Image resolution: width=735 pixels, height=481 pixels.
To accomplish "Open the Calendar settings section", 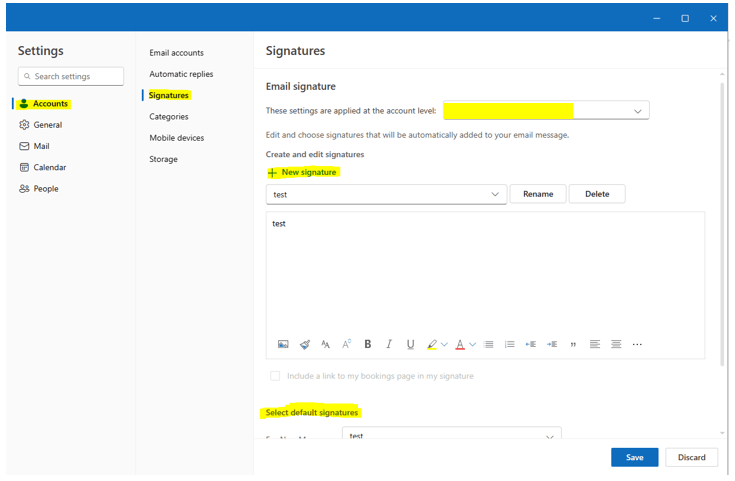I will click(43, 167).
